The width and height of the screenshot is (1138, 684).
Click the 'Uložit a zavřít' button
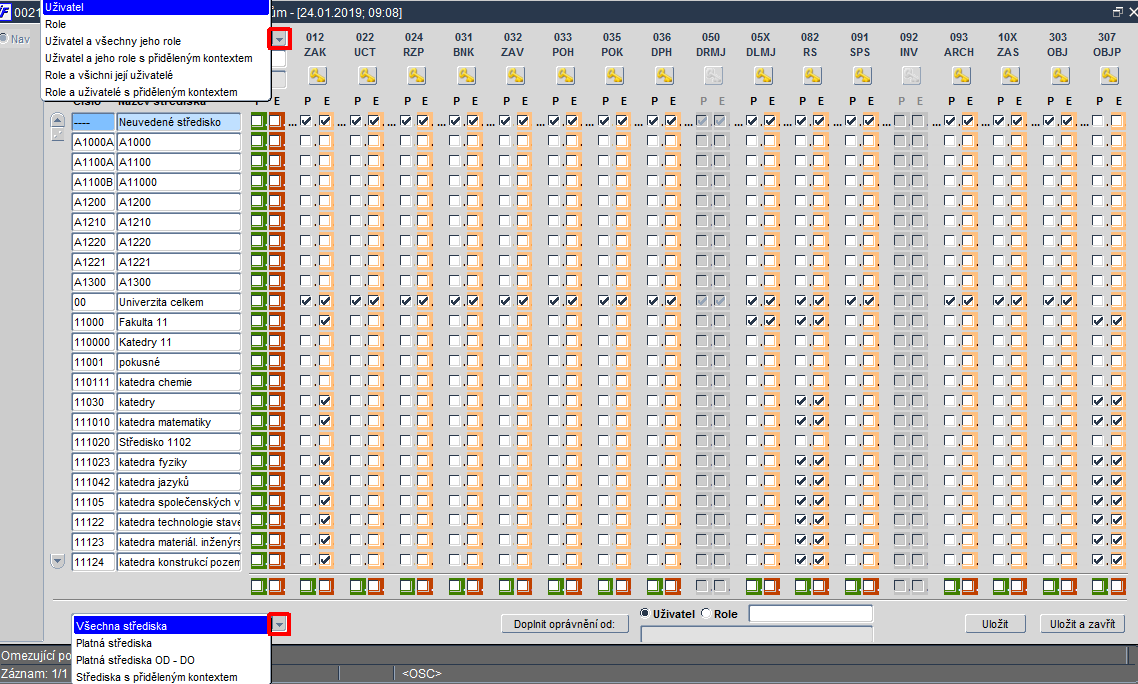pos(1082,624)
